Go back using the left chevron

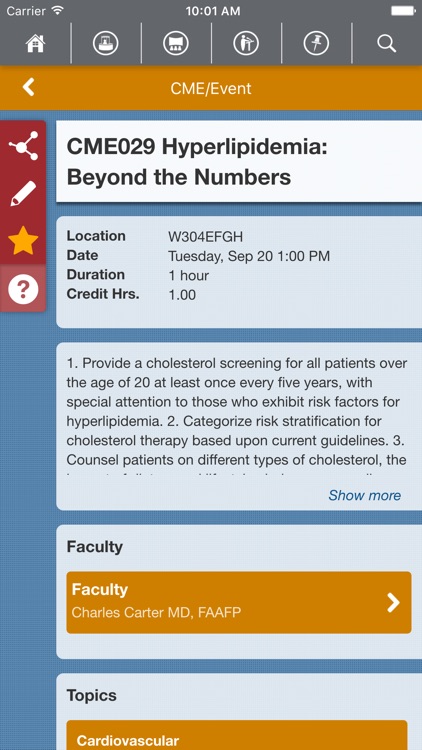[28, 88]
